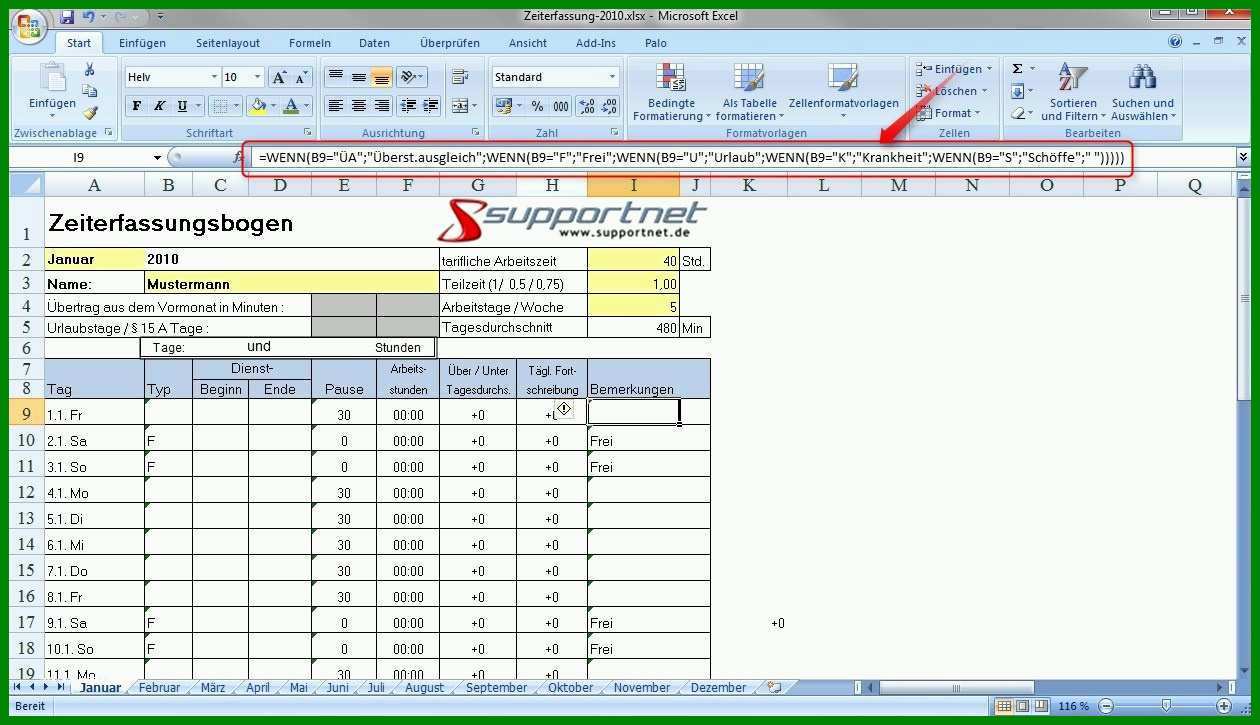The width and height of the screenshot is (1260, 725).
Task: Switch to the Formeln ribbon tab
Action: click(309, 43)
